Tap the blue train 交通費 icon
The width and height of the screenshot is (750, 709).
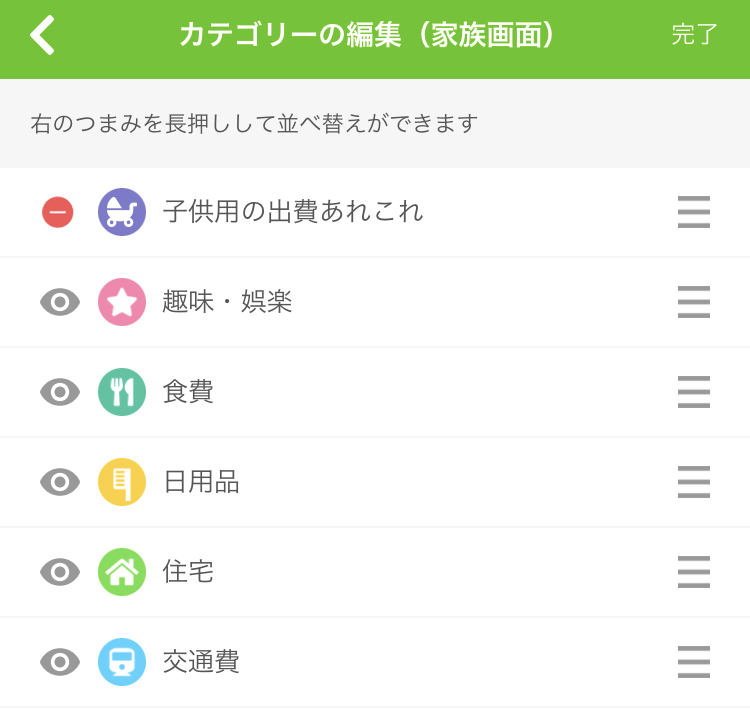tap(122, 662)
